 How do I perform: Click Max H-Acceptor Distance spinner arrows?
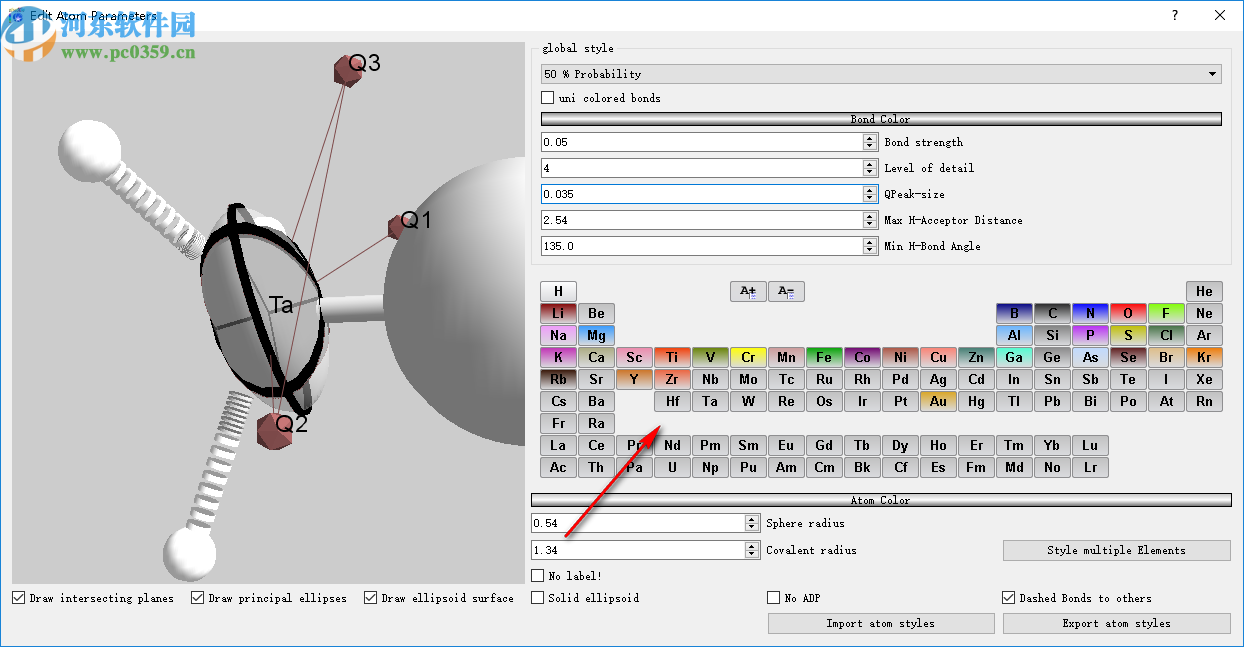870,220
